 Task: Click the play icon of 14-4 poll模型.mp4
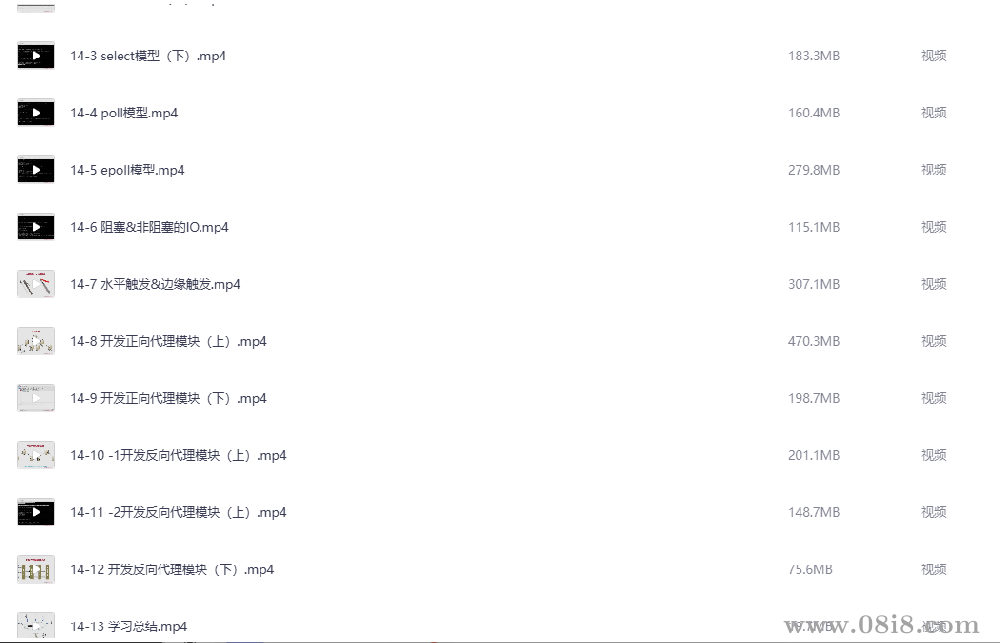coord(36,113)
